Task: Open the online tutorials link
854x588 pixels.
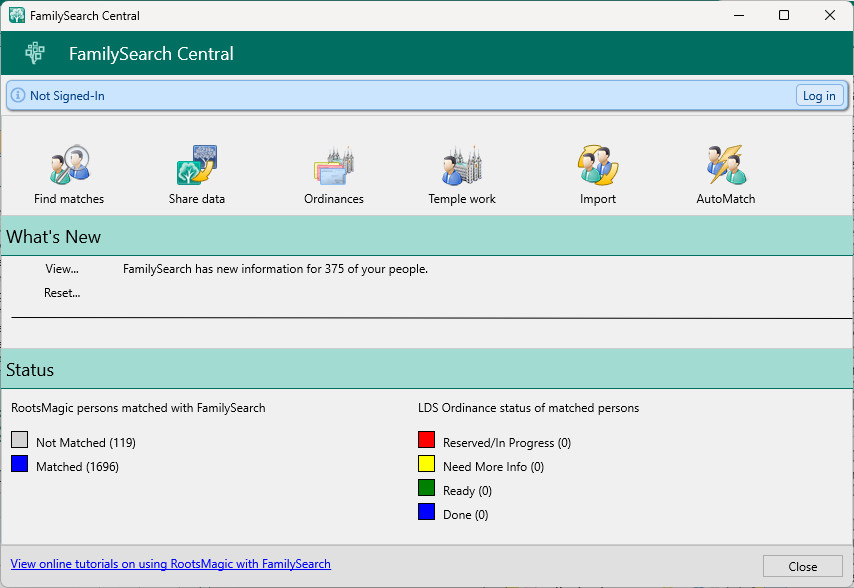Action: (171, 564)
